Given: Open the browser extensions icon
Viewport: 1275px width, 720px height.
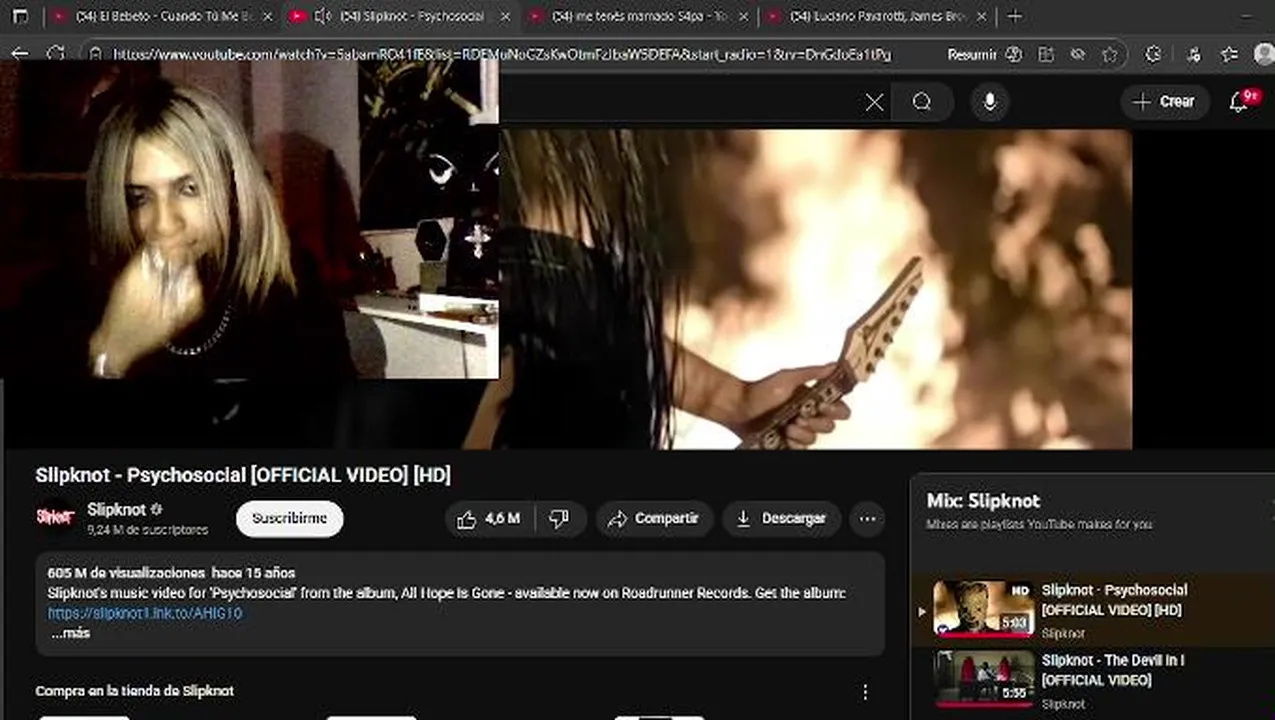Looking at the screenshot, I should (x=1153, y=55).
